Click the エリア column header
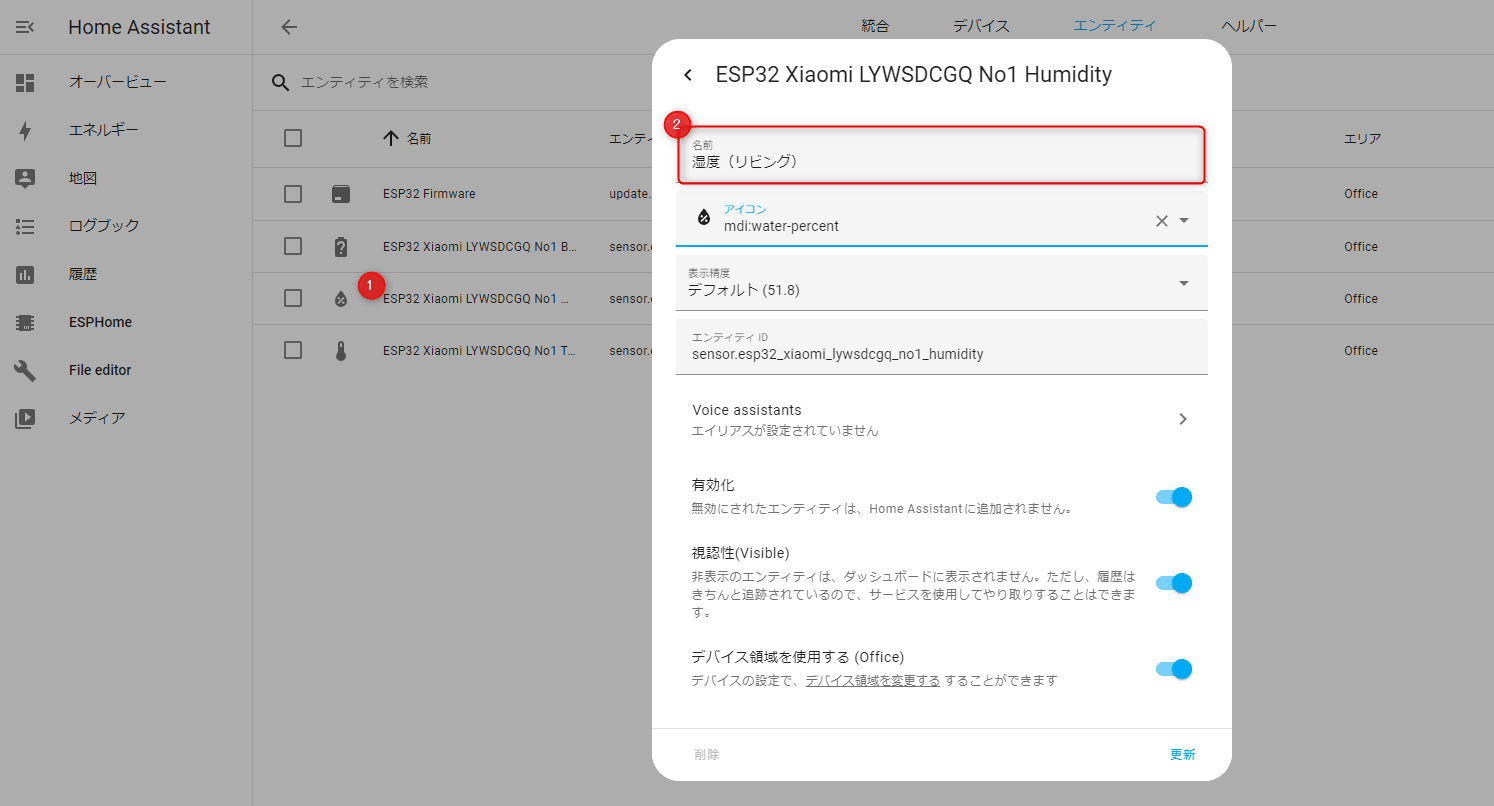This screenshot has height=806, width=1494. coord(1362,138)
